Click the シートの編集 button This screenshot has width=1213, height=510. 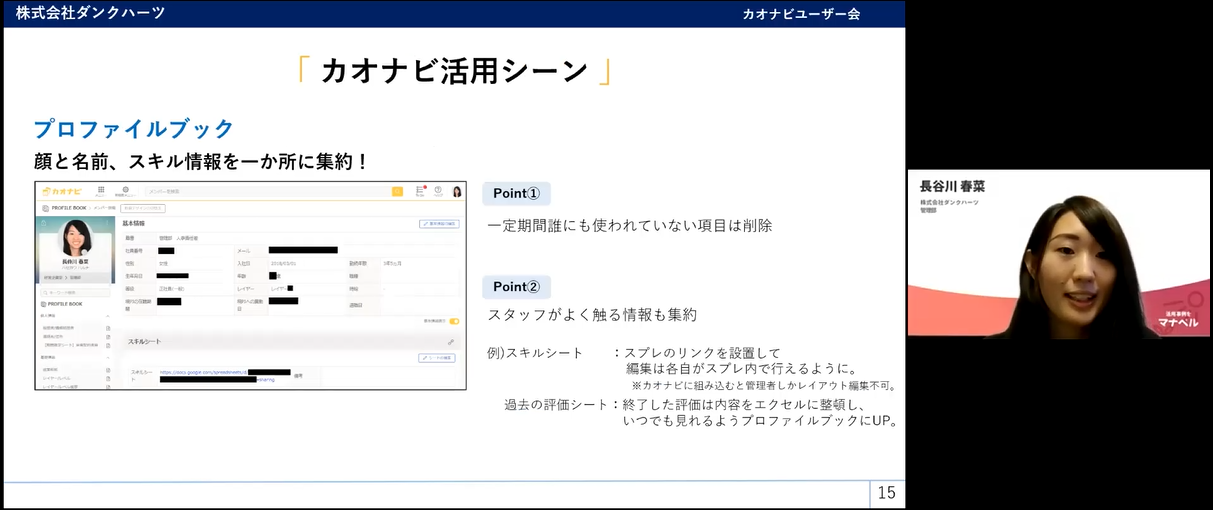(x=437, y=357)
